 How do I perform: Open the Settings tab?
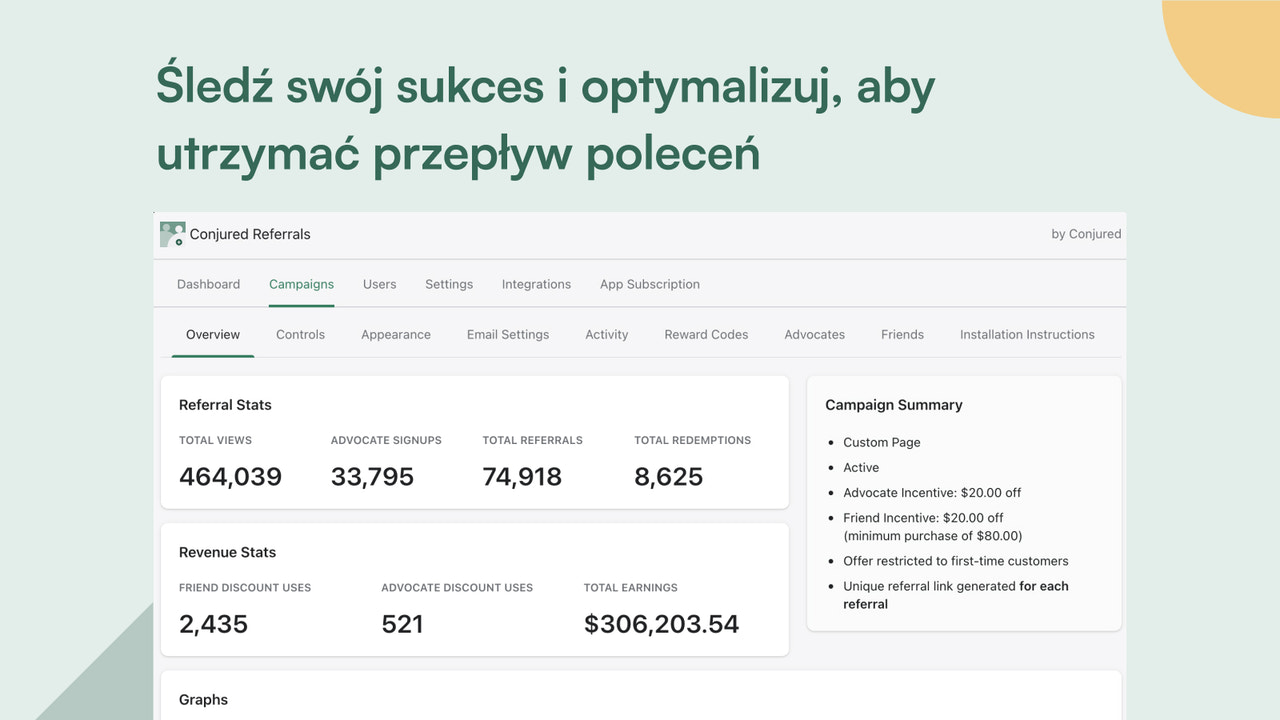tap(449, 284)
